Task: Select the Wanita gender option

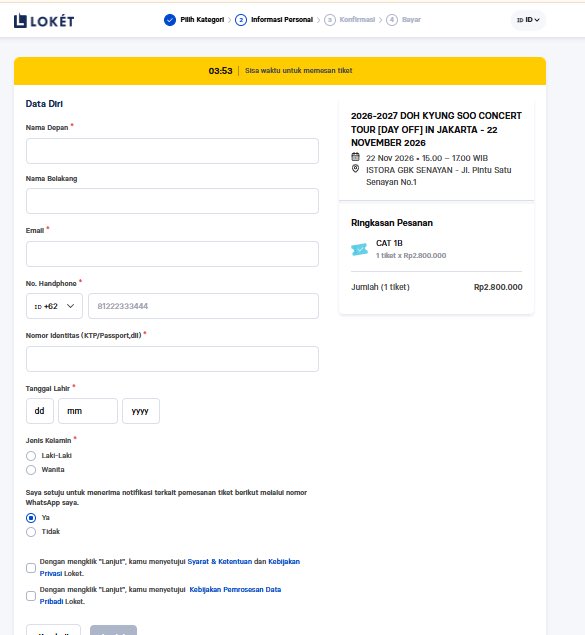Action: click(x=31, y=470)
